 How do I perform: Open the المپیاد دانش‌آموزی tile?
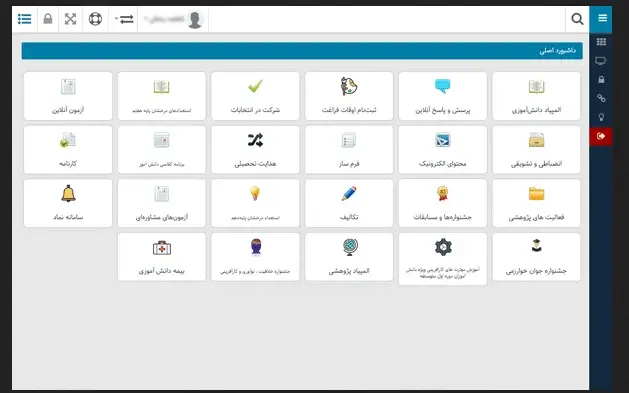[536, 96]
